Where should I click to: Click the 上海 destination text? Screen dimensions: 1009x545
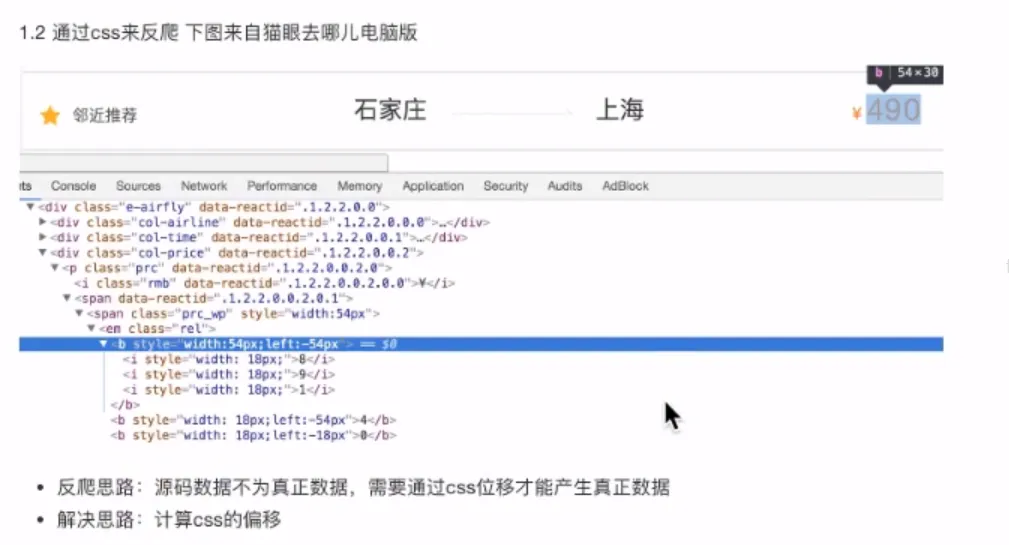tap(619, 110)
